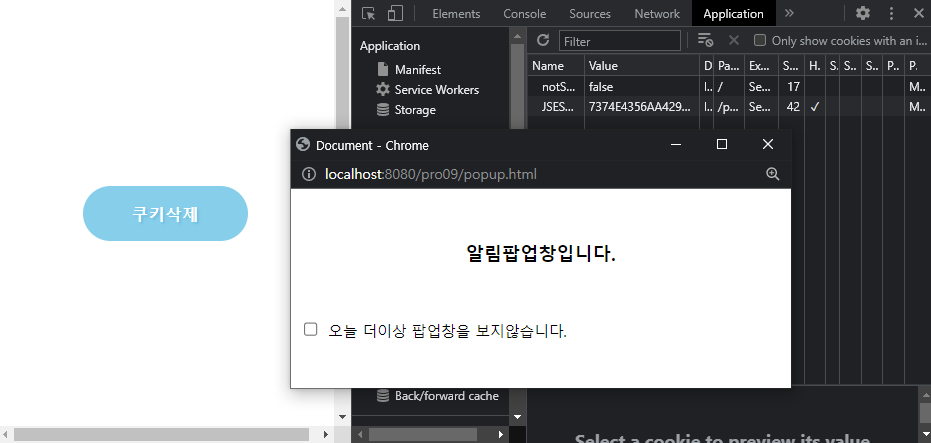Sort by Path column header
The height and width of the screenshot is (443, 931).
point(729,66)
